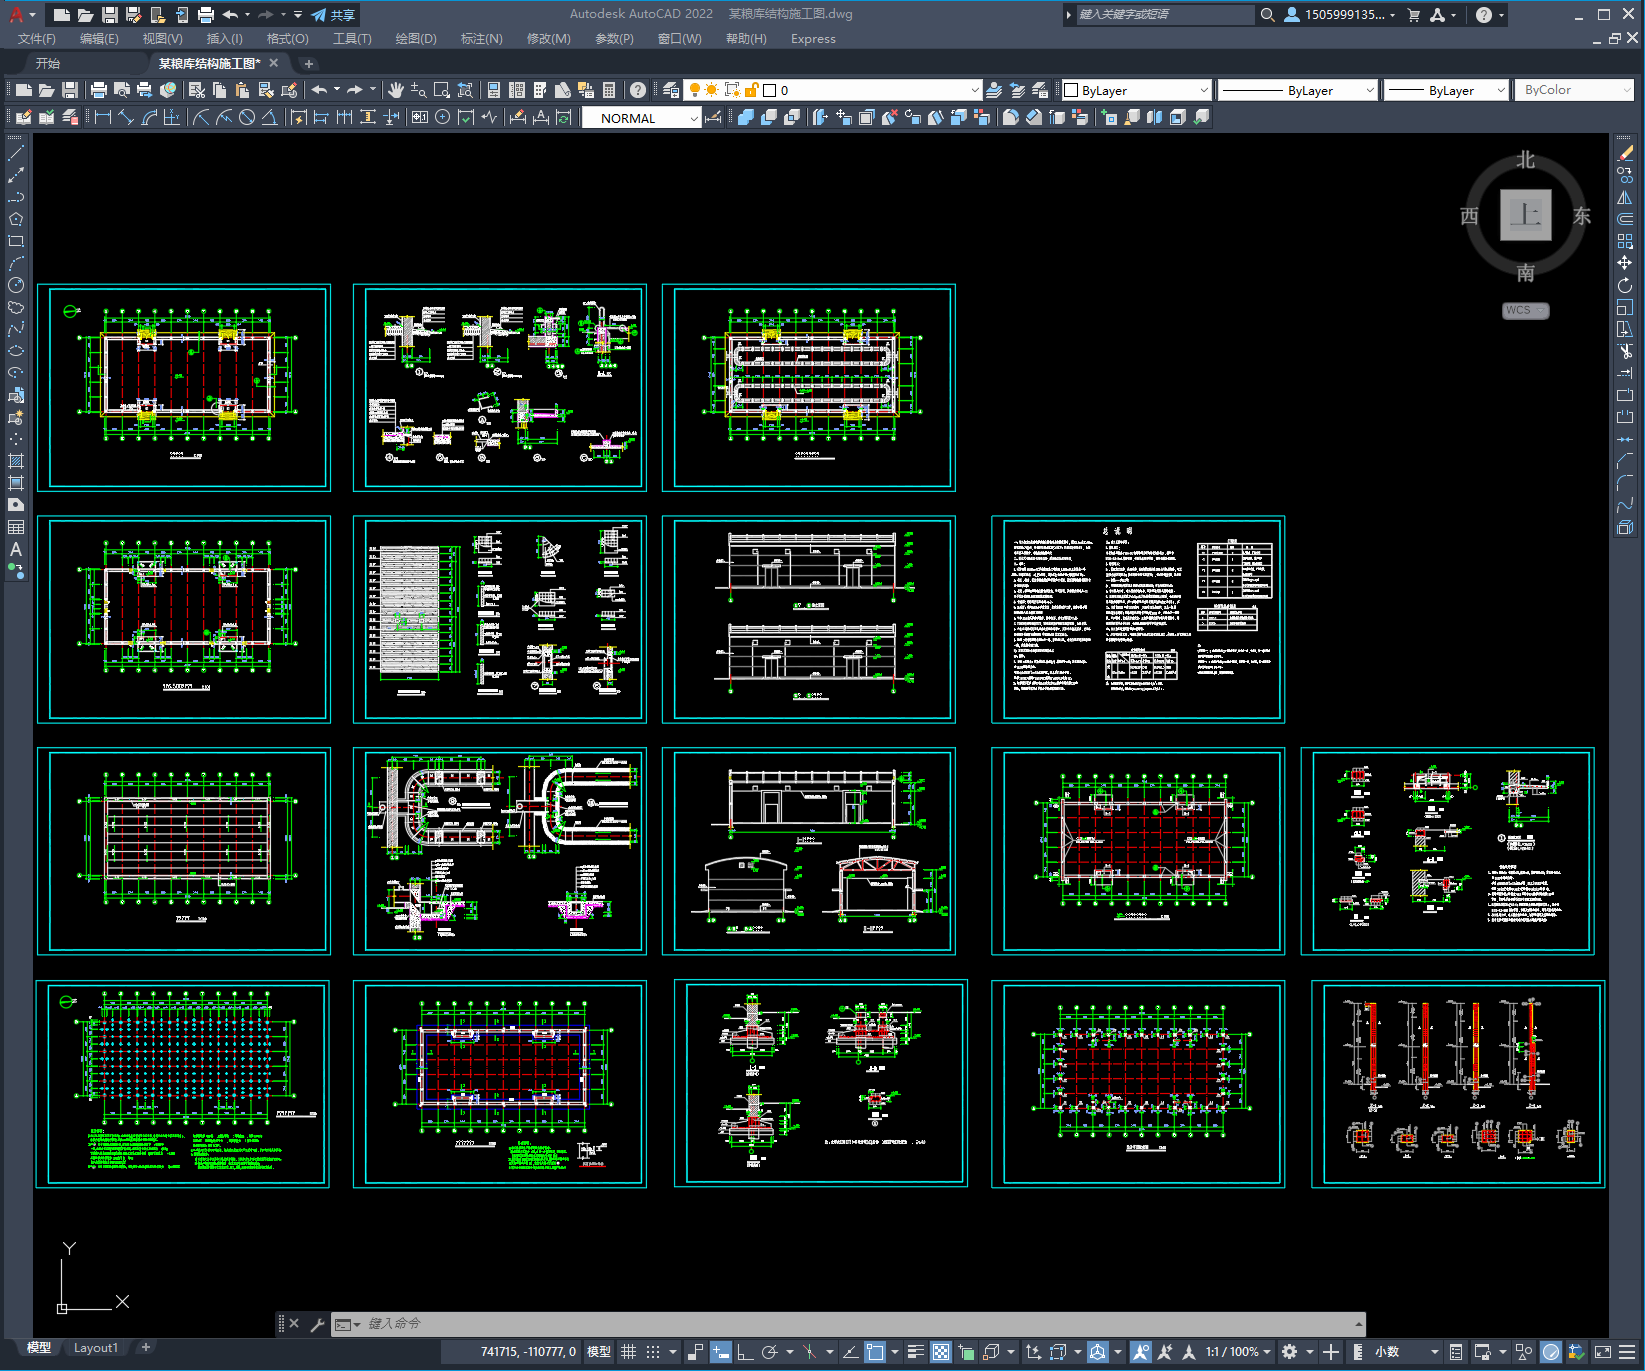The width and height of the screenshot is (1645, 1371).
Task: Open the 视图(V) menu
Action: tap(162, 39)
